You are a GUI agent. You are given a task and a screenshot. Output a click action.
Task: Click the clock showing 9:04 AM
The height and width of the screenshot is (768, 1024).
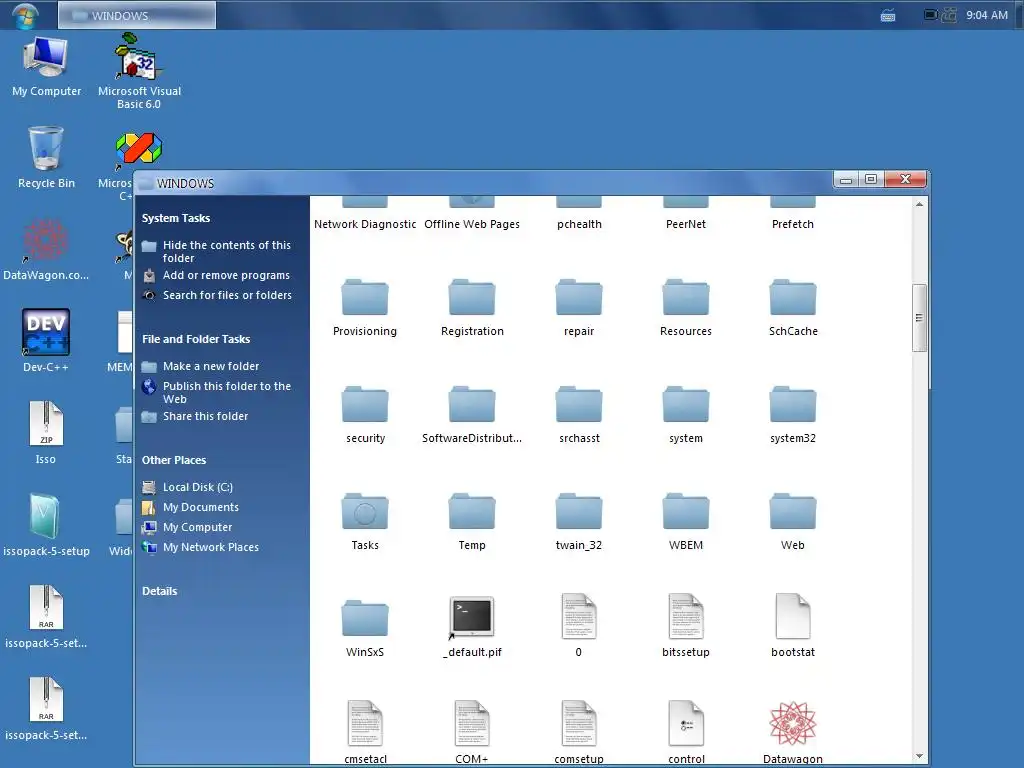point(987,15)
